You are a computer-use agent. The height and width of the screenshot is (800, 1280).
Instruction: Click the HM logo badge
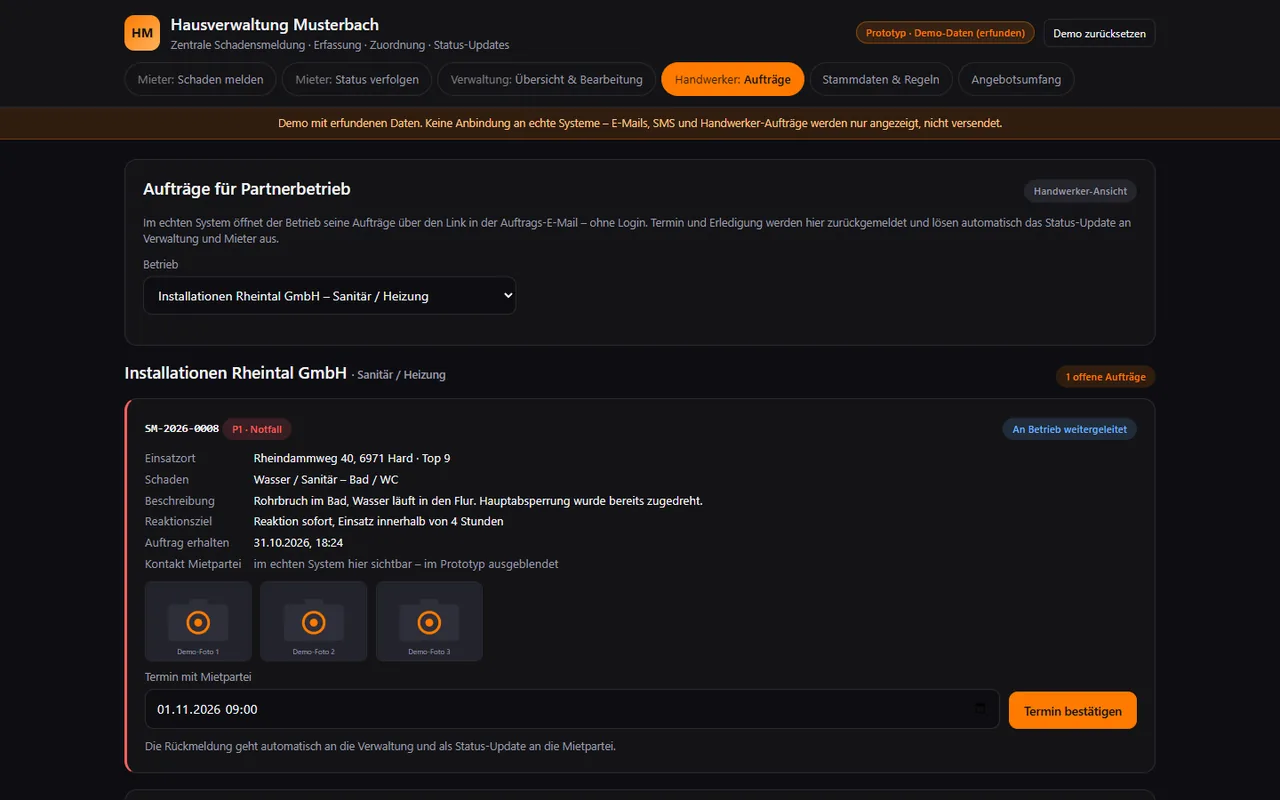[x=142, y=33]
